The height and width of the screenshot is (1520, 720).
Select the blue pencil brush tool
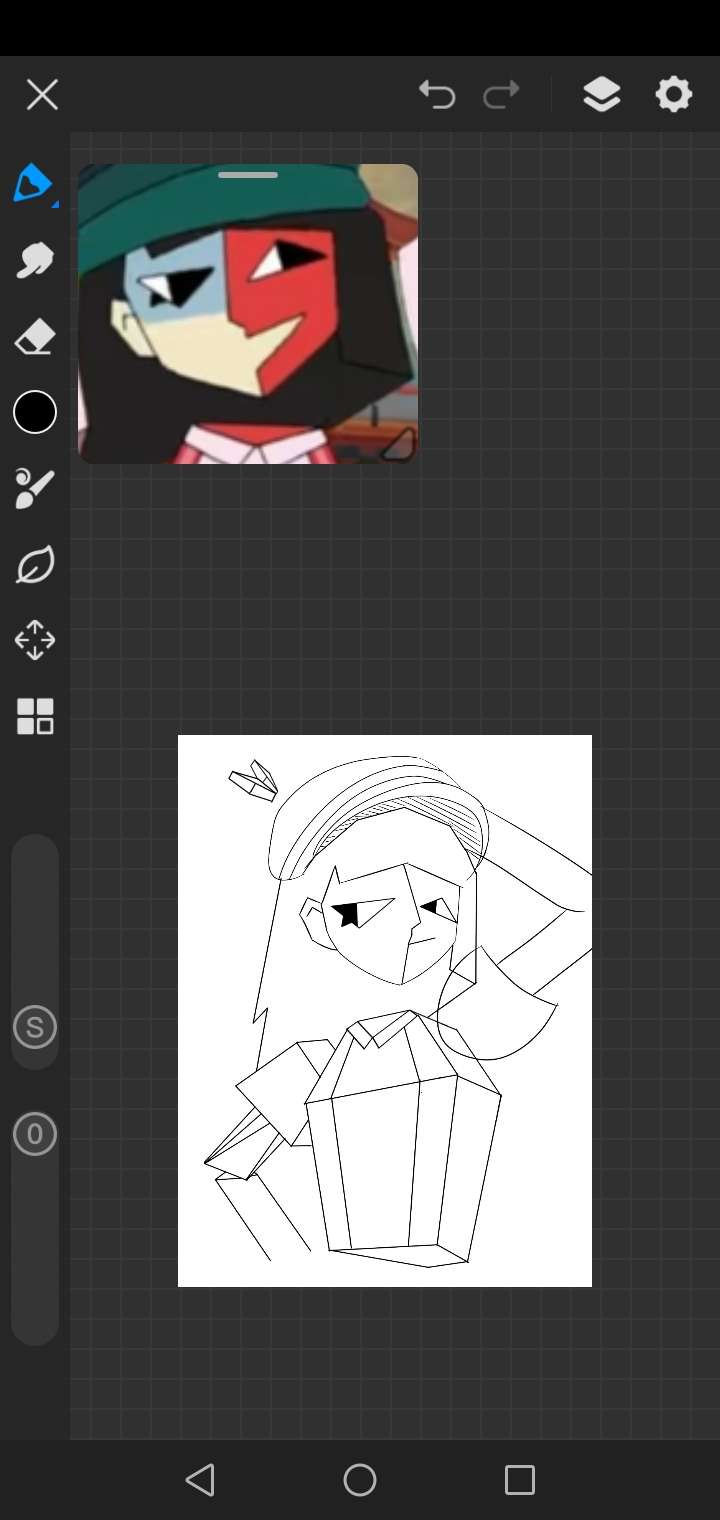point(34,184)
